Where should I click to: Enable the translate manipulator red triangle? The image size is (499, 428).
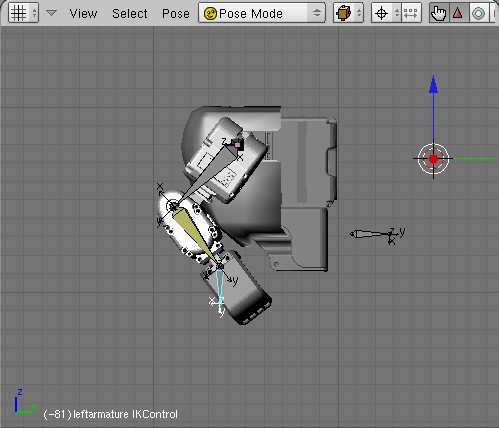(458, 13)
